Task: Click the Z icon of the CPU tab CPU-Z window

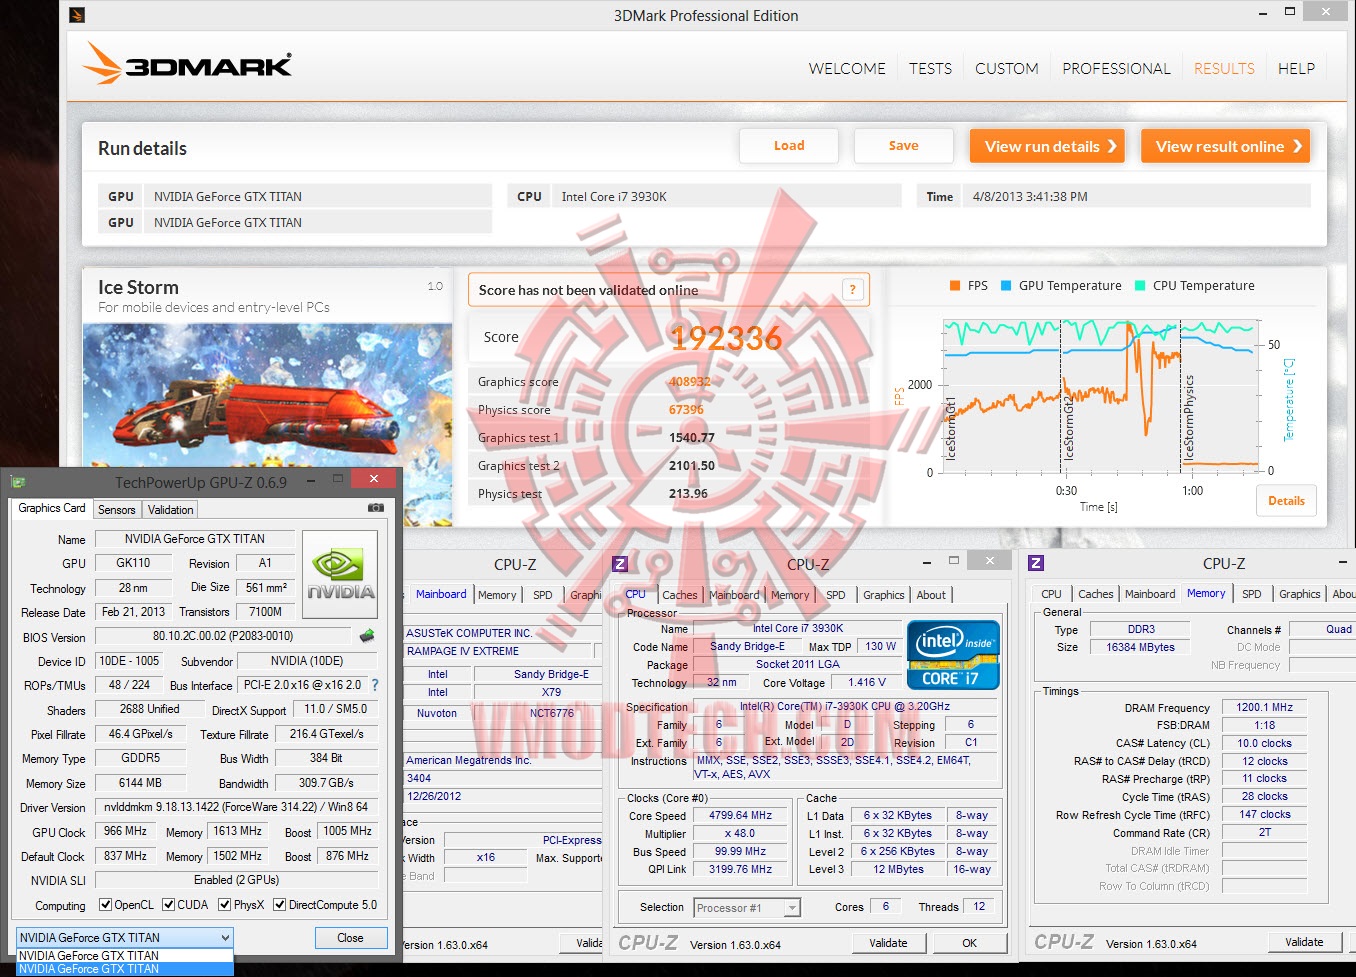Action: click(620, 564)
